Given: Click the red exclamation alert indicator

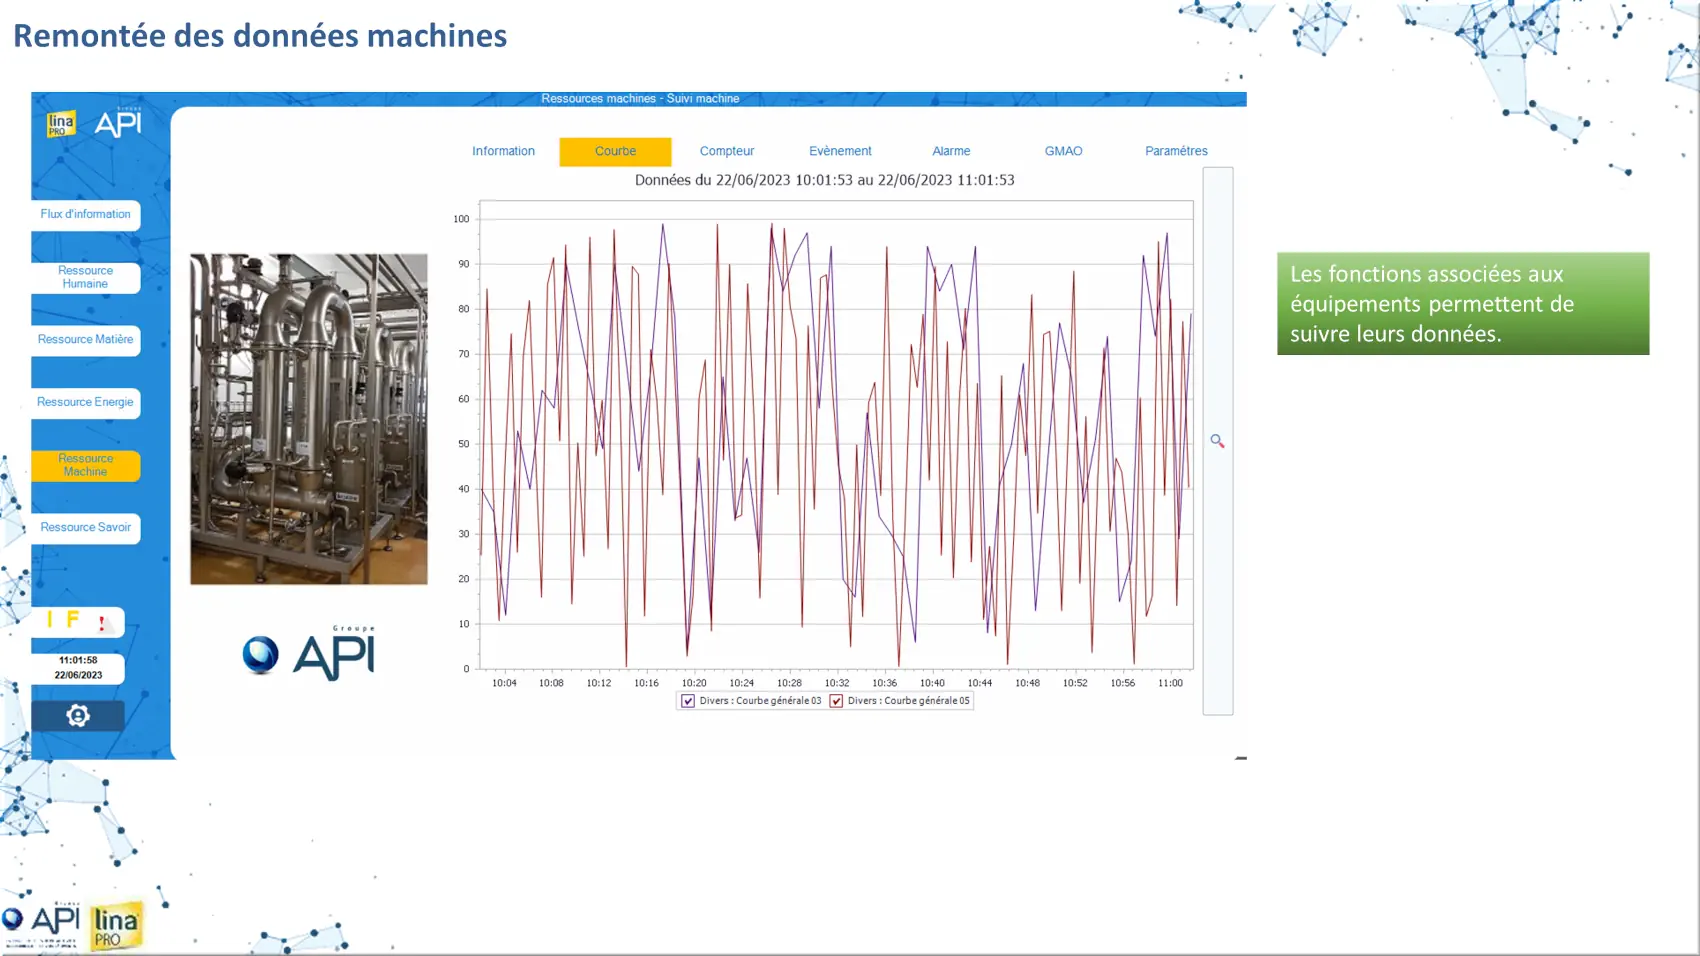Looking at the screenshot, I should (102, 623).
